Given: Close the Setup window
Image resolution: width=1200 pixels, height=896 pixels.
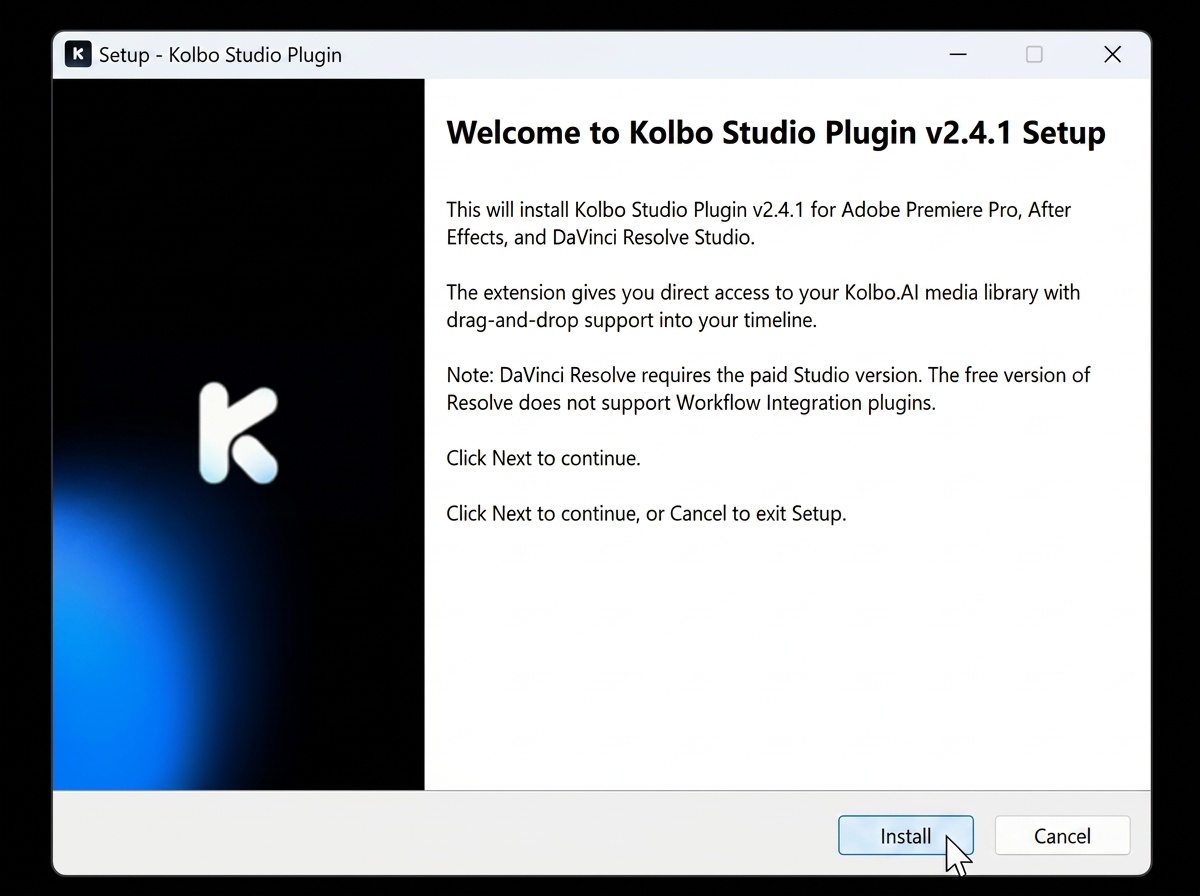Looking at the screenshot, I should coord(1112,54).
